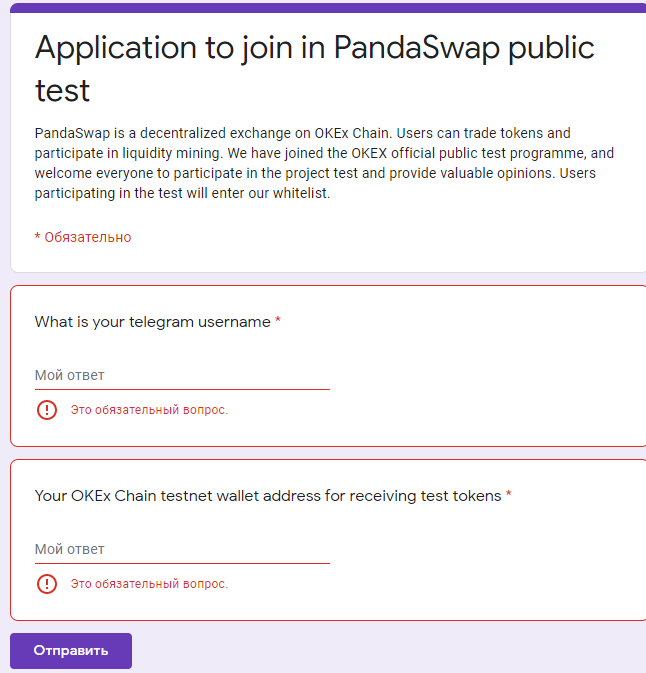646x673 pixels.
Task: Focus the wallet address answer field
Action: (x=181, y=550)
